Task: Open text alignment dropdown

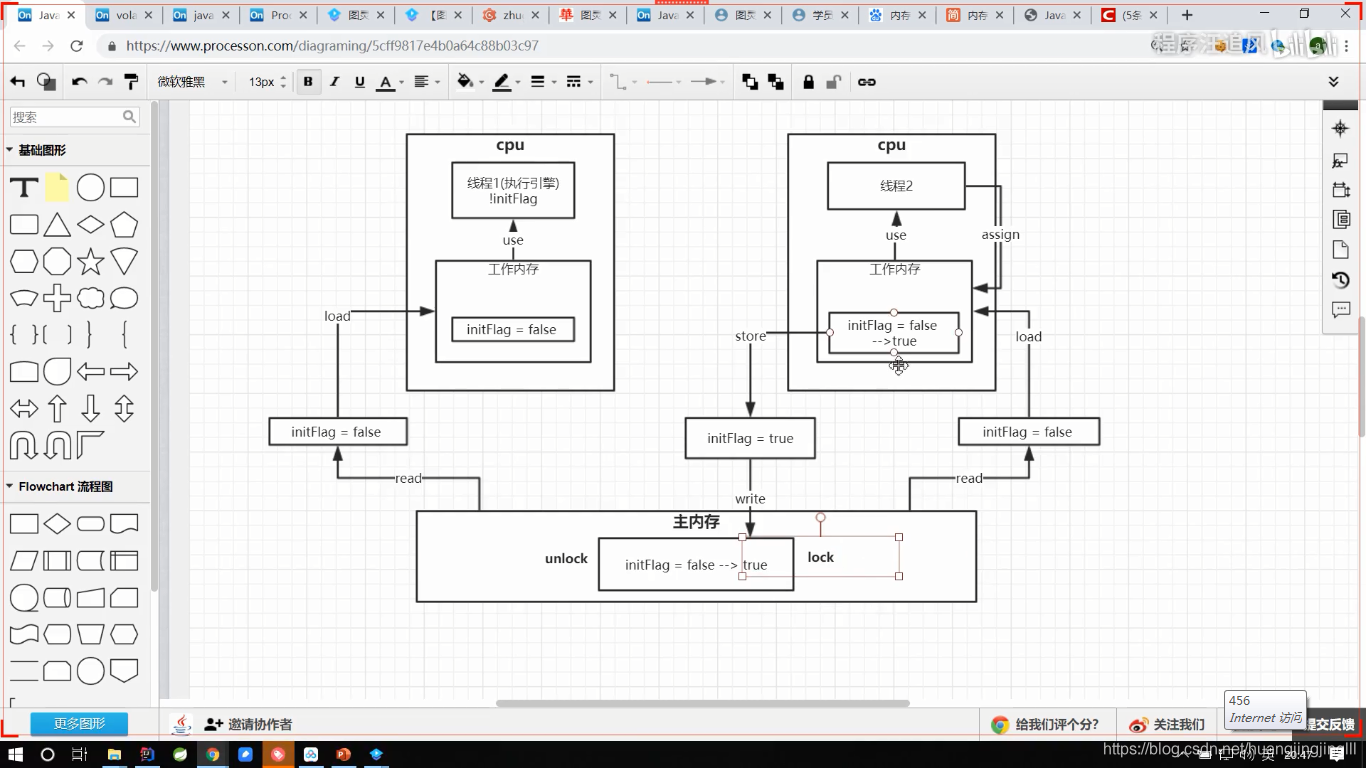Action: pyautogui.click(x=427, y=82)
